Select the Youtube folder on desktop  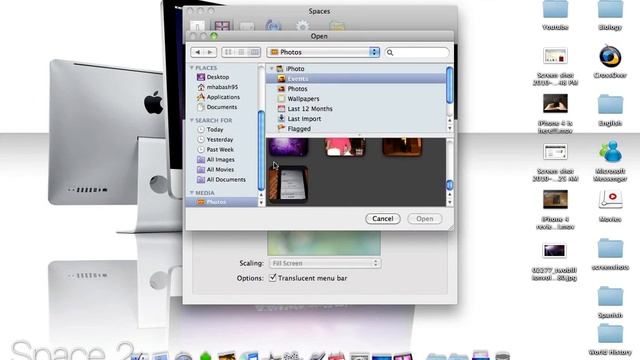[555, 15]
